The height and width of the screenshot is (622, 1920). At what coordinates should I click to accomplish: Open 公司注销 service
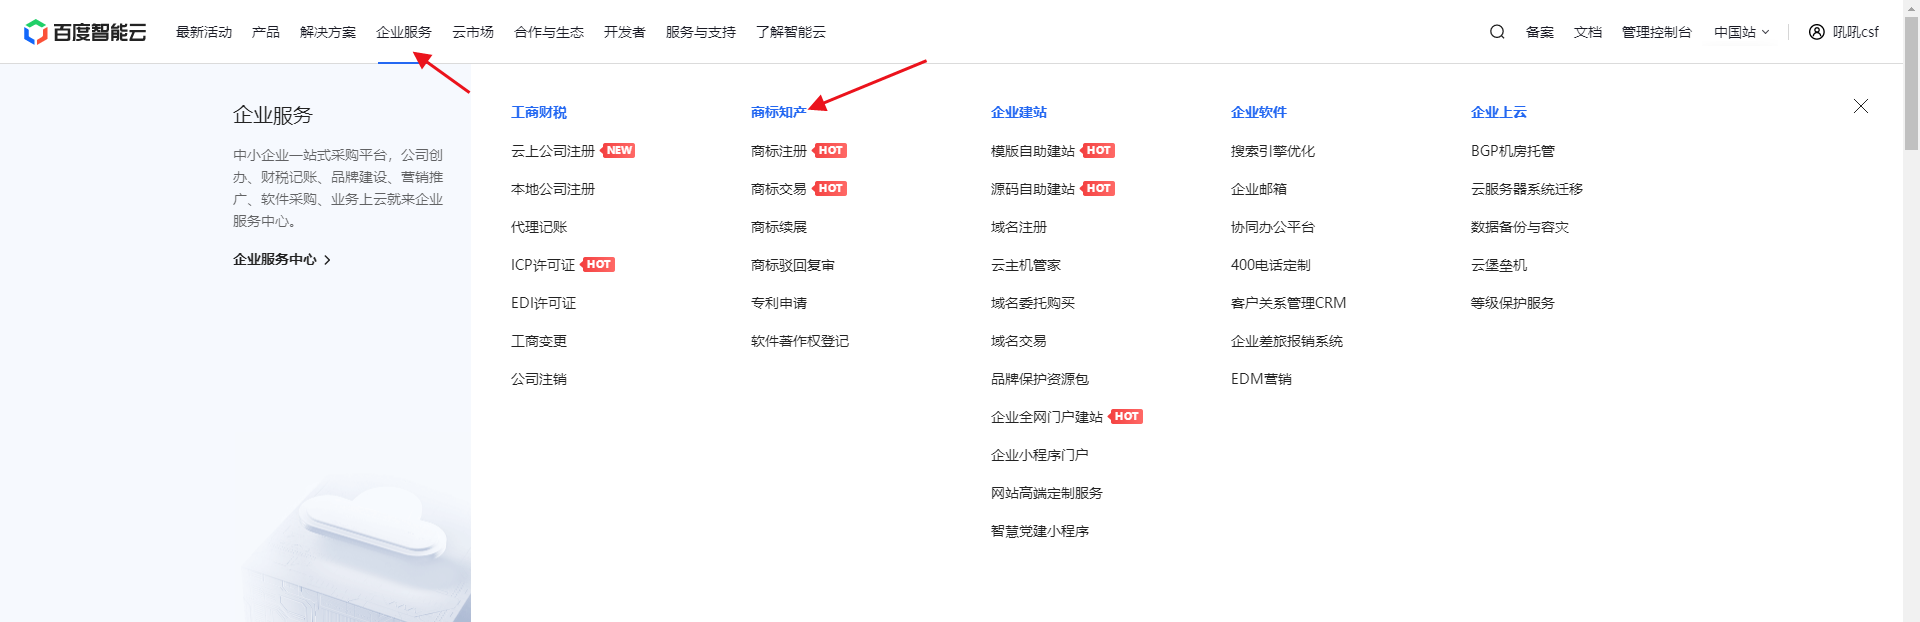(539, 379)
